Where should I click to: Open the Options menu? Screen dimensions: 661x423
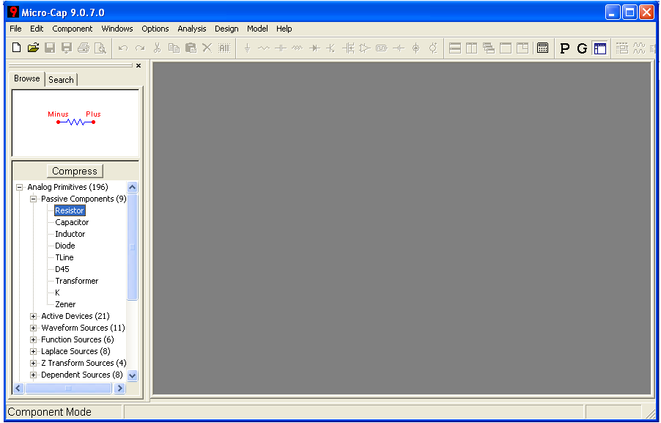coord(155,29)
